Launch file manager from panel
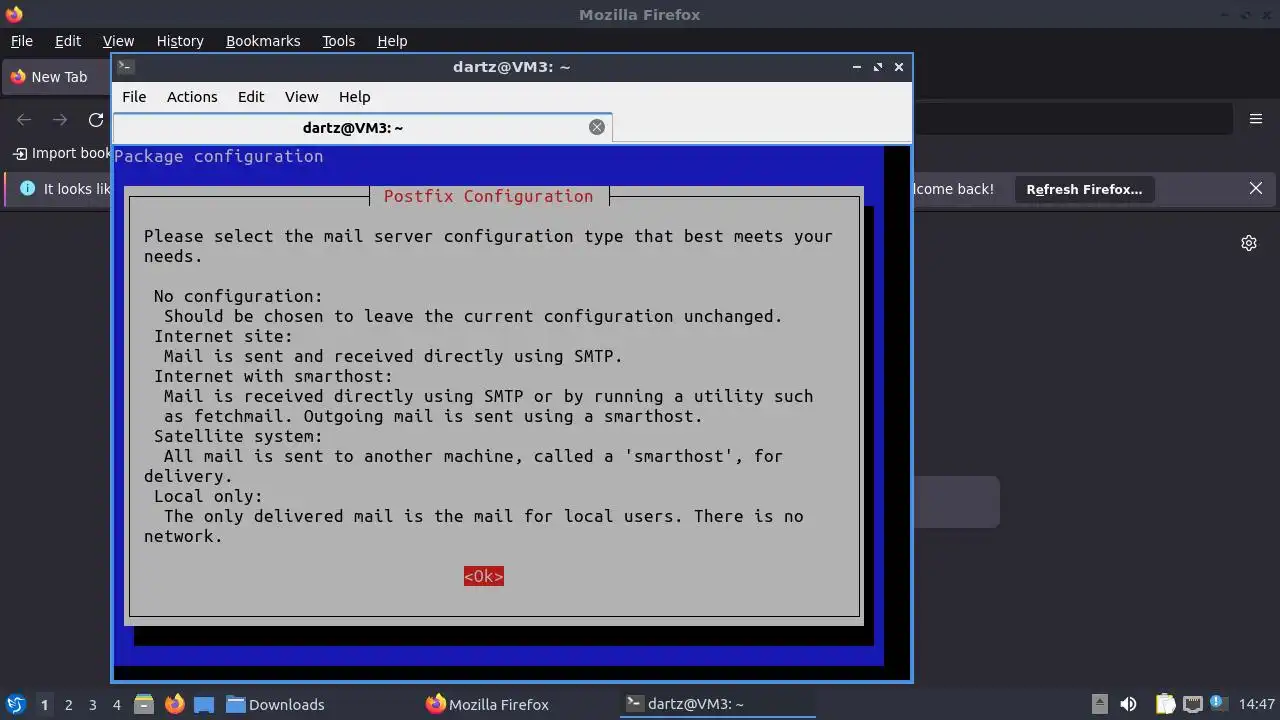The image size is (1280, 720). pyautogui.click(x=144, y=704)
